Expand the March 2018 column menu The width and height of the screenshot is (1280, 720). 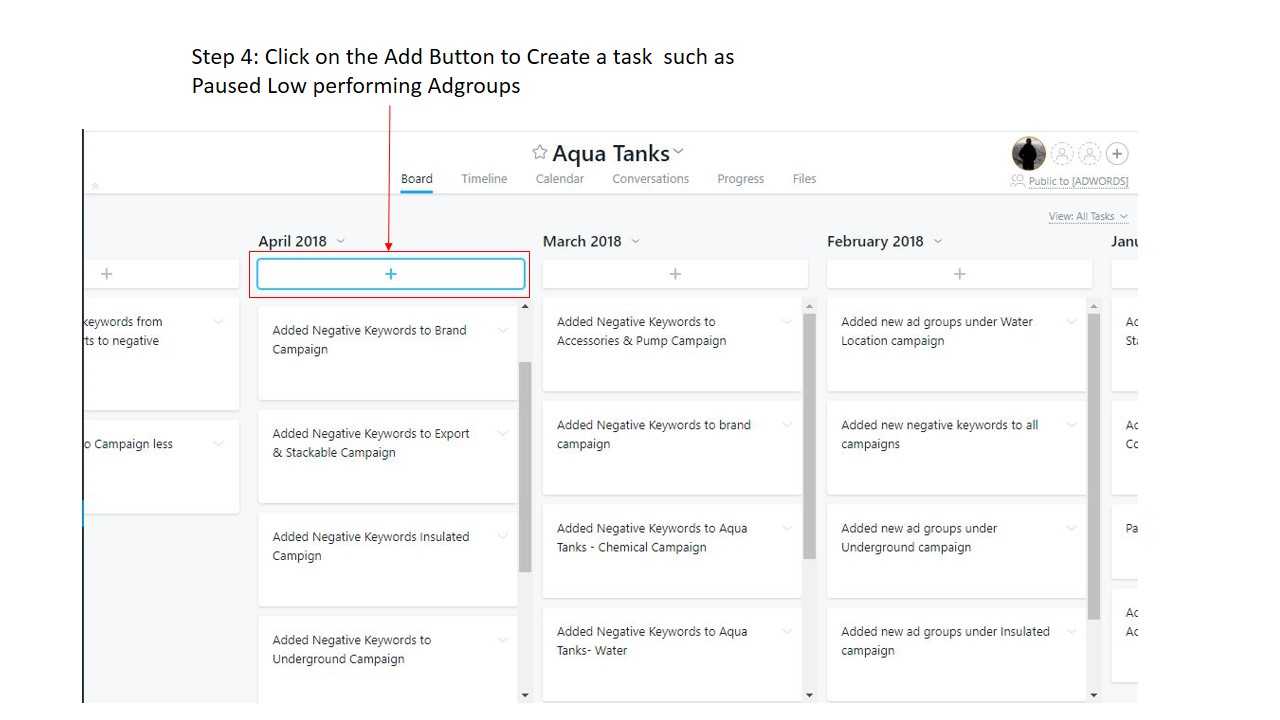(x=635, y=241)
